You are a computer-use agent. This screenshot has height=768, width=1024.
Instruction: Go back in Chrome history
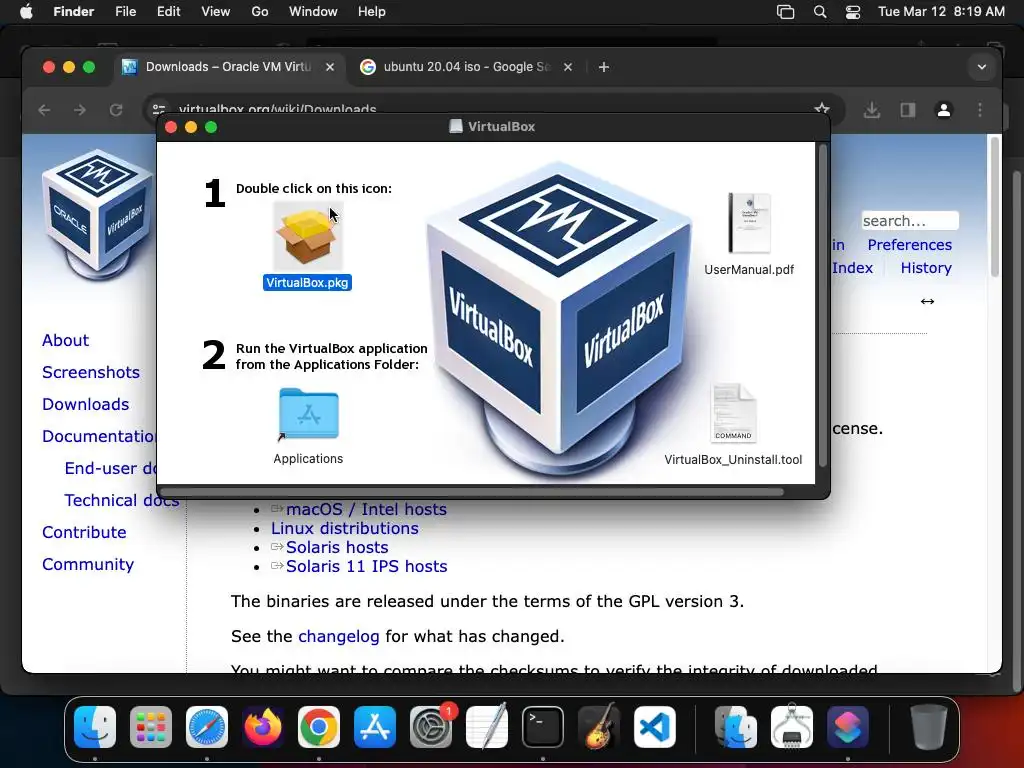click(x=44, y=110)
